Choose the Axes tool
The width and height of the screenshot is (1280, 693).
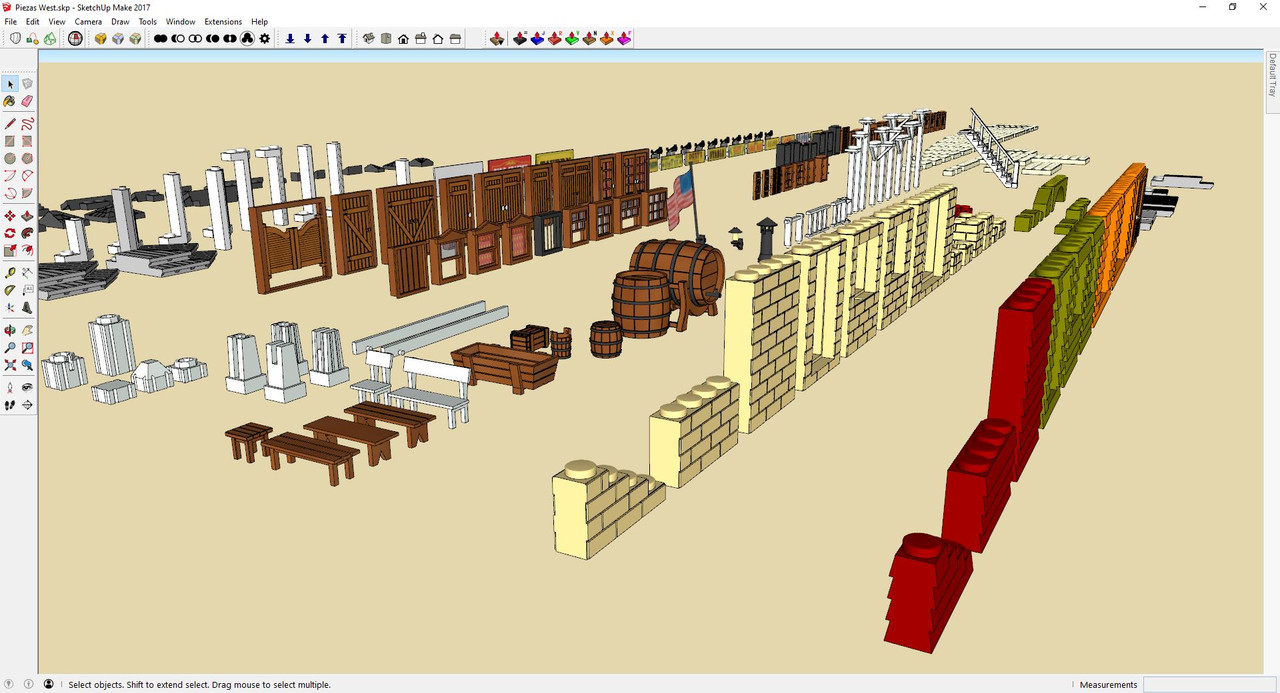click(x=10, y=307)
